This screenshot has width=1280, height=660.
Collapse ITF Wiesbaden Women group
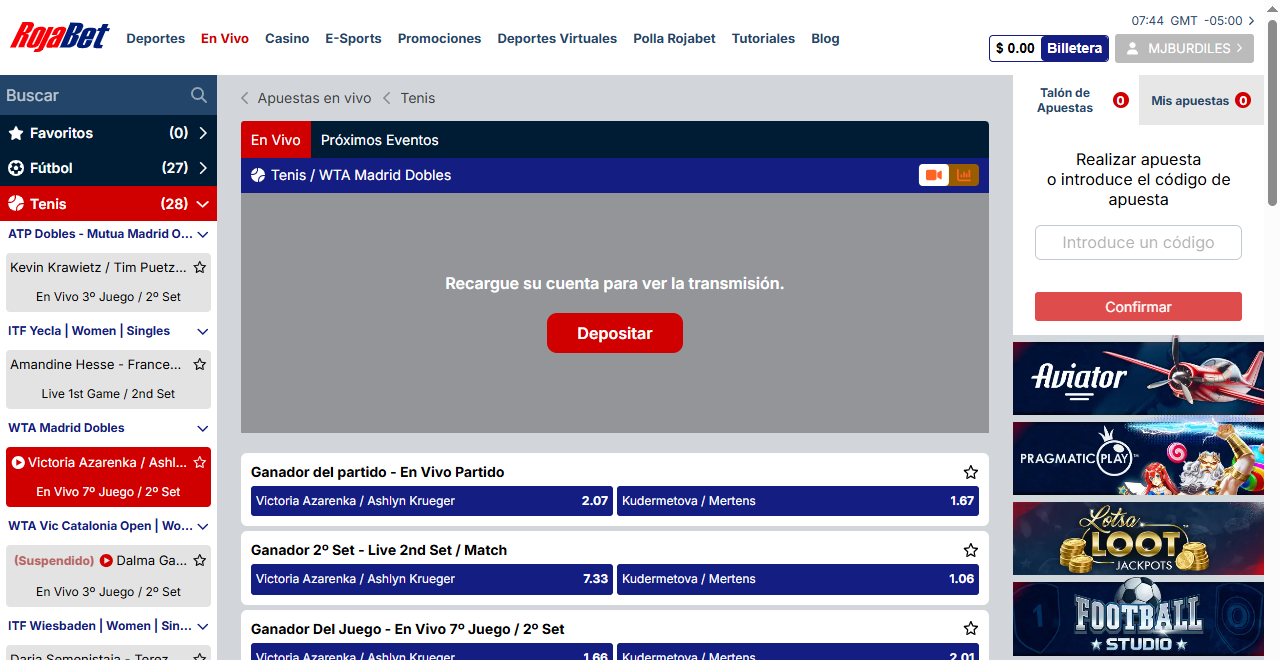pos(203,626)
